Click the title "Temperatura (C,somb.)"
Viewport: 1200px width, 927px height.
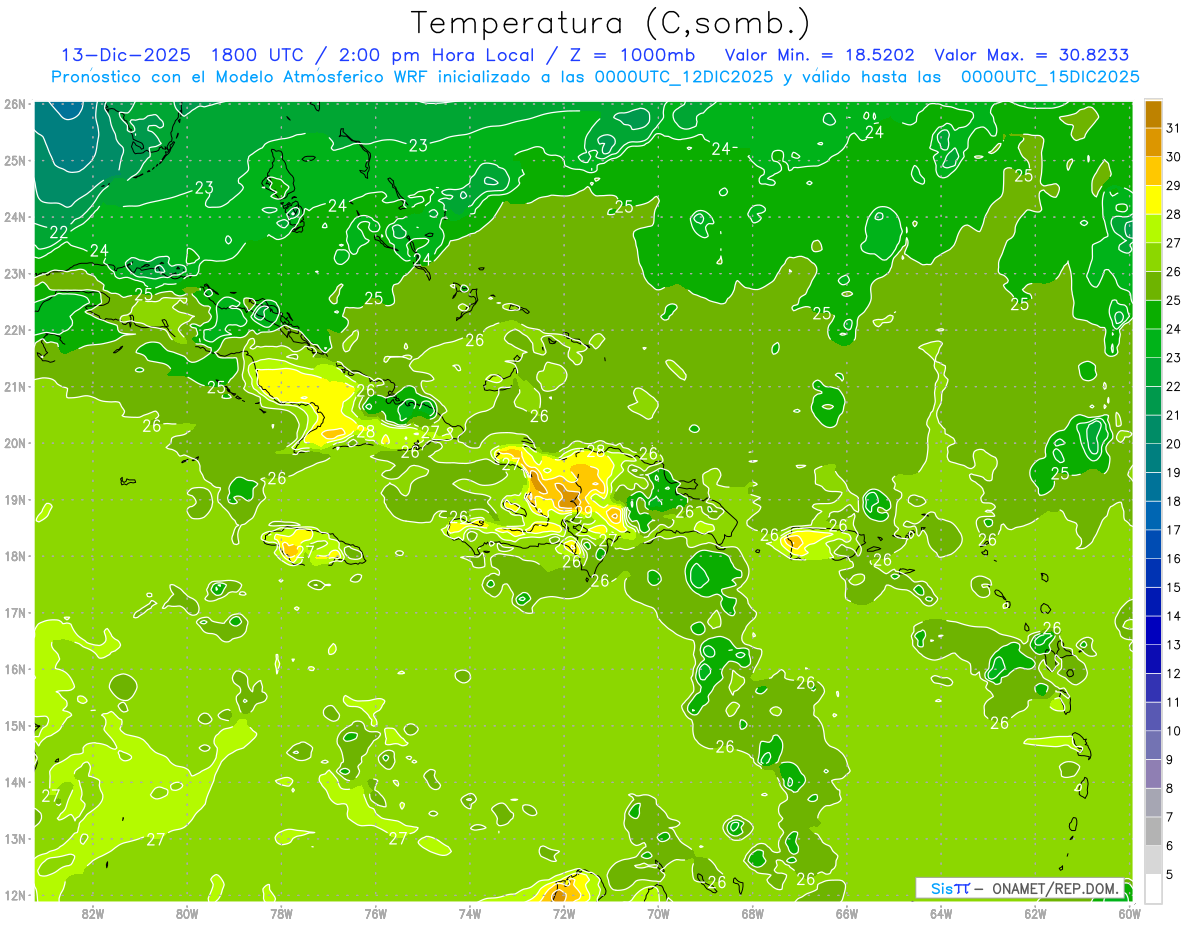611,23
